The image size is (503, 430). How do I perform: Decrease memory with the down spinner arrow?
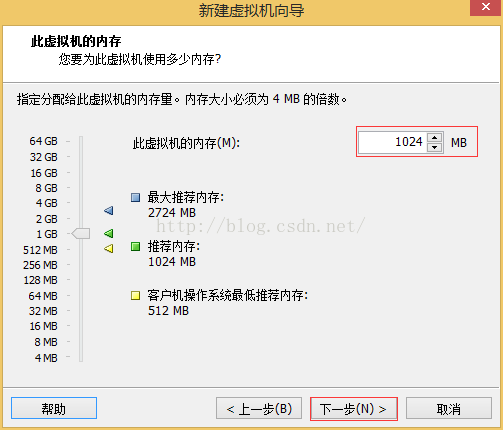434,147
